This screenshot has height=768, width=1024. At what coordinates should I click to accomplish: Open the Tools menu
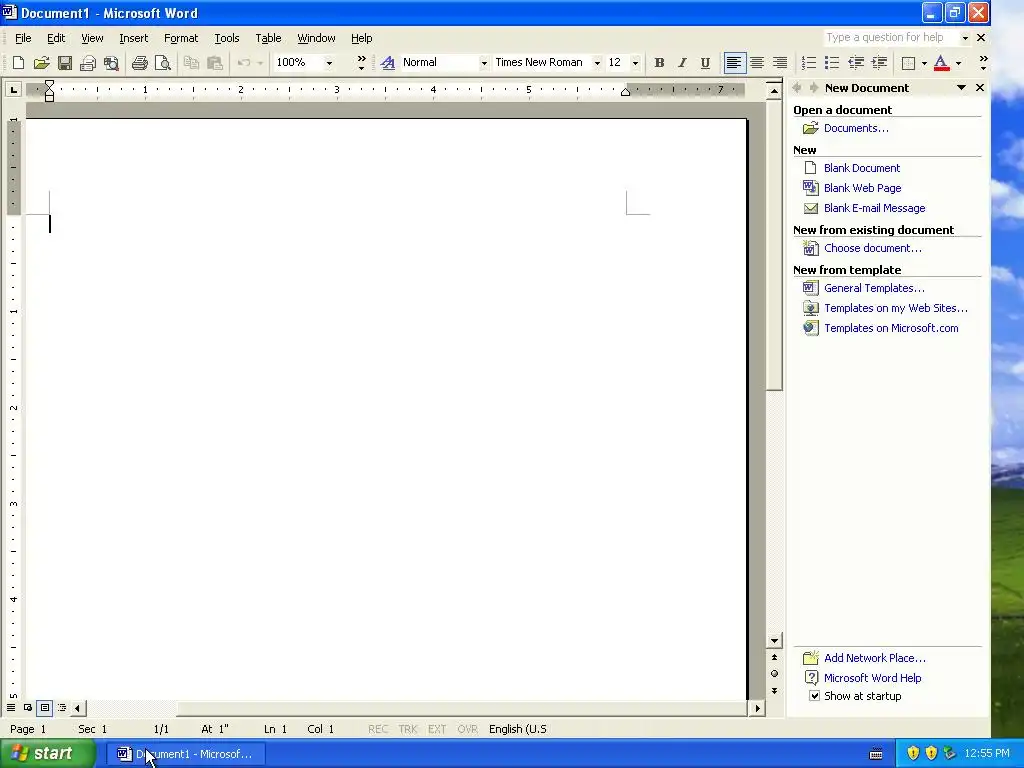(x=227, y=38)
